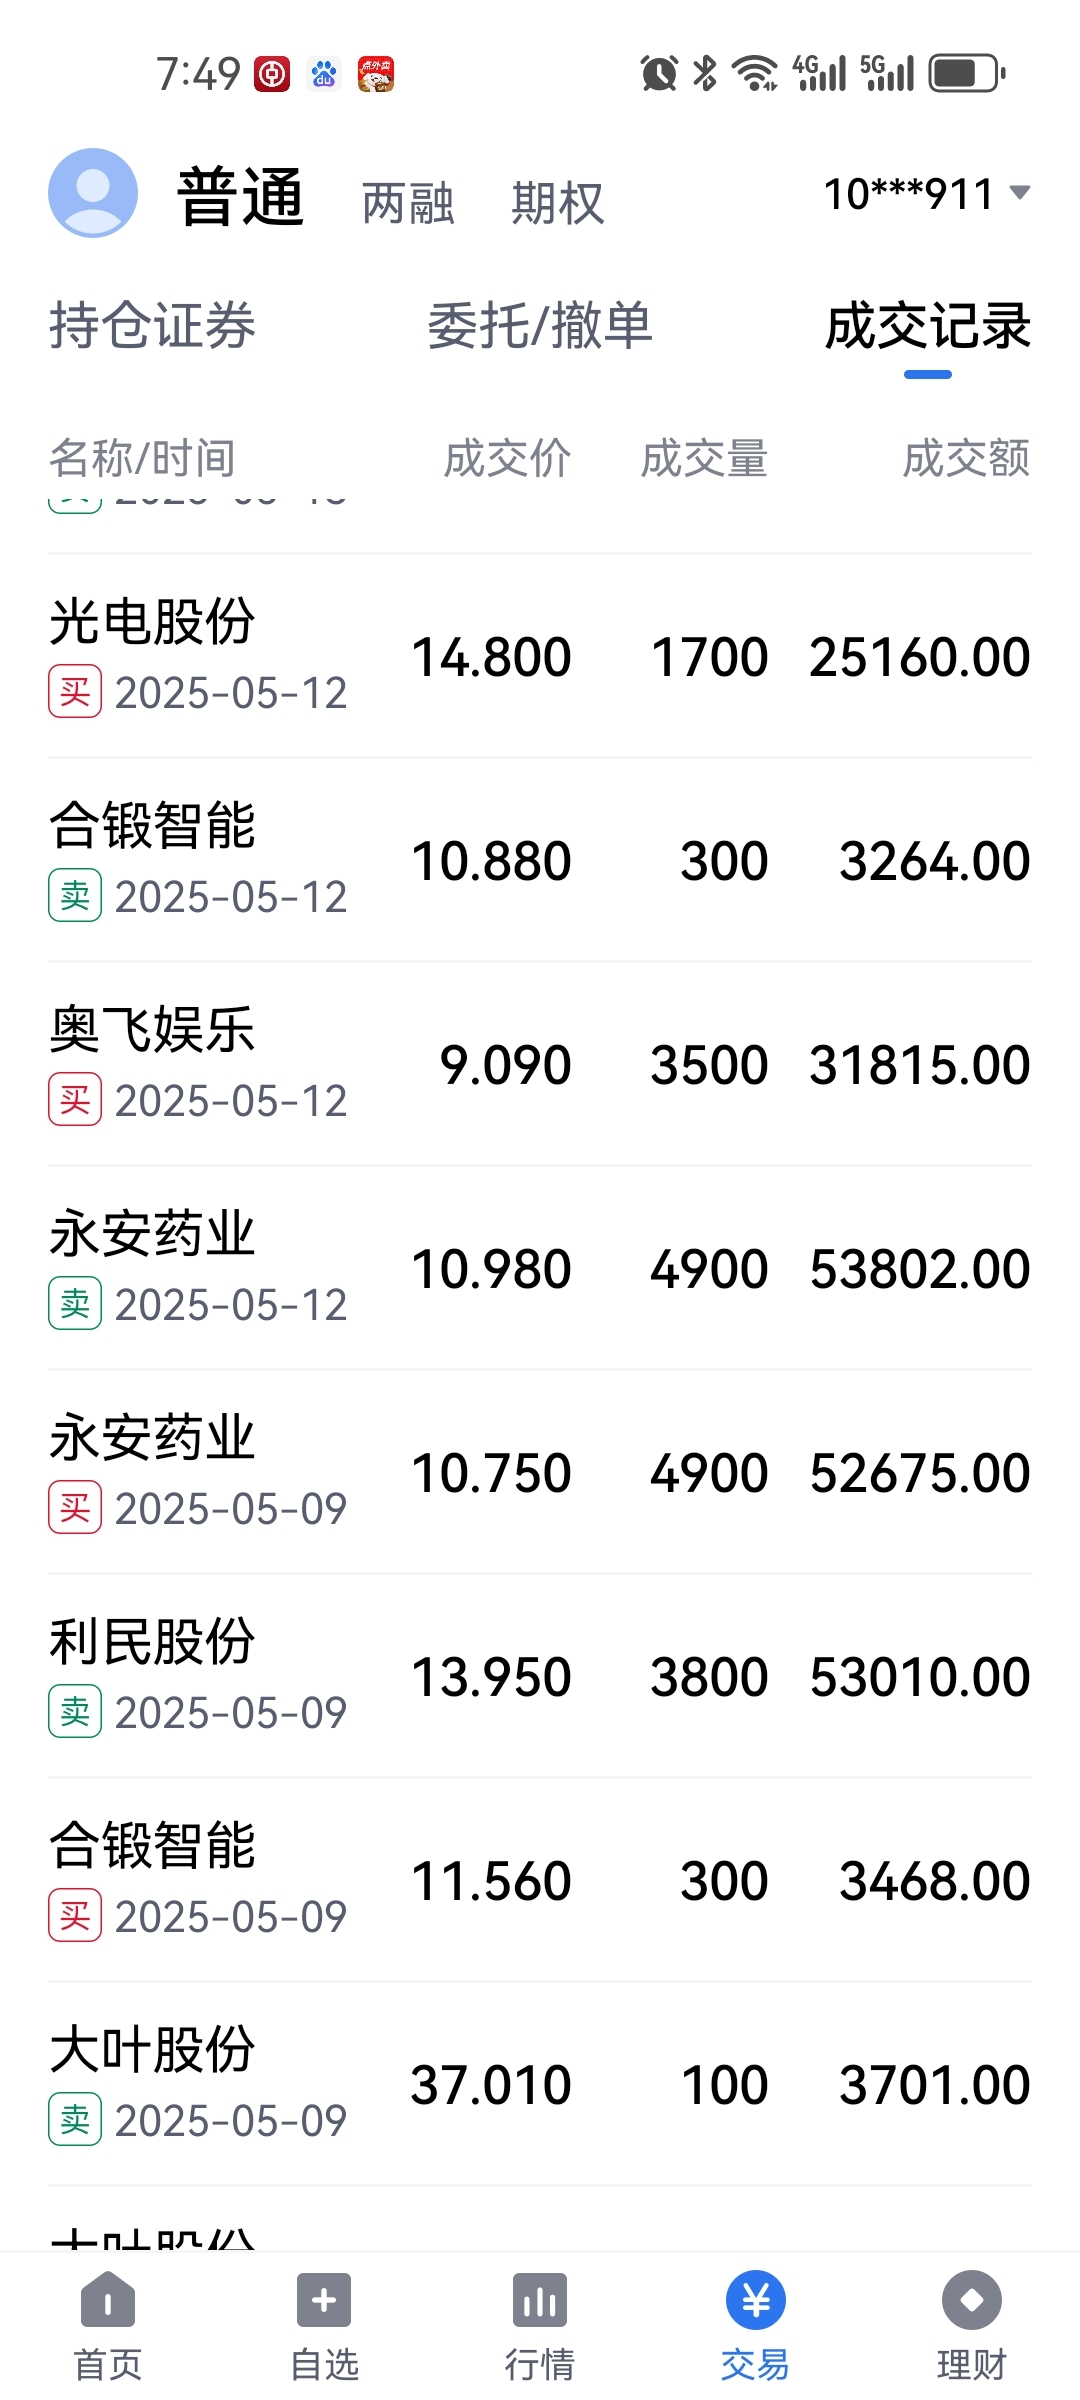Tap the user profile avatar icon
Viewport: 1080px width, 2400px height.
(93, 193)
